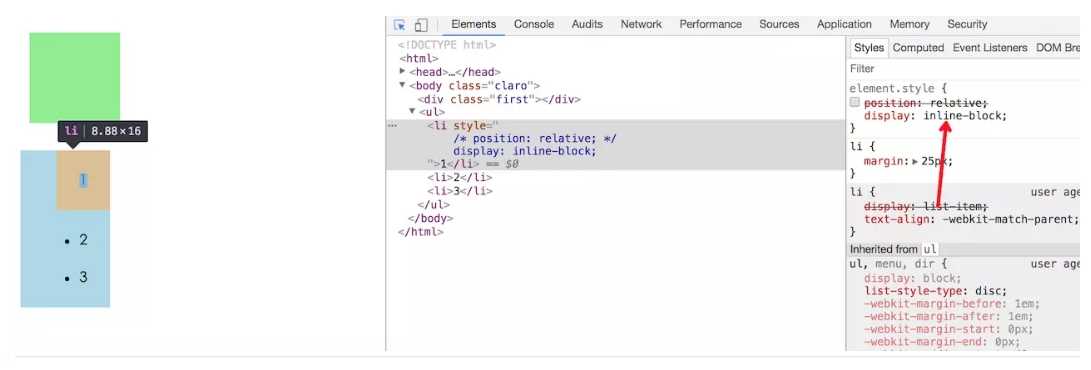
Task: Expand the head element node
Action: [402, 72]
